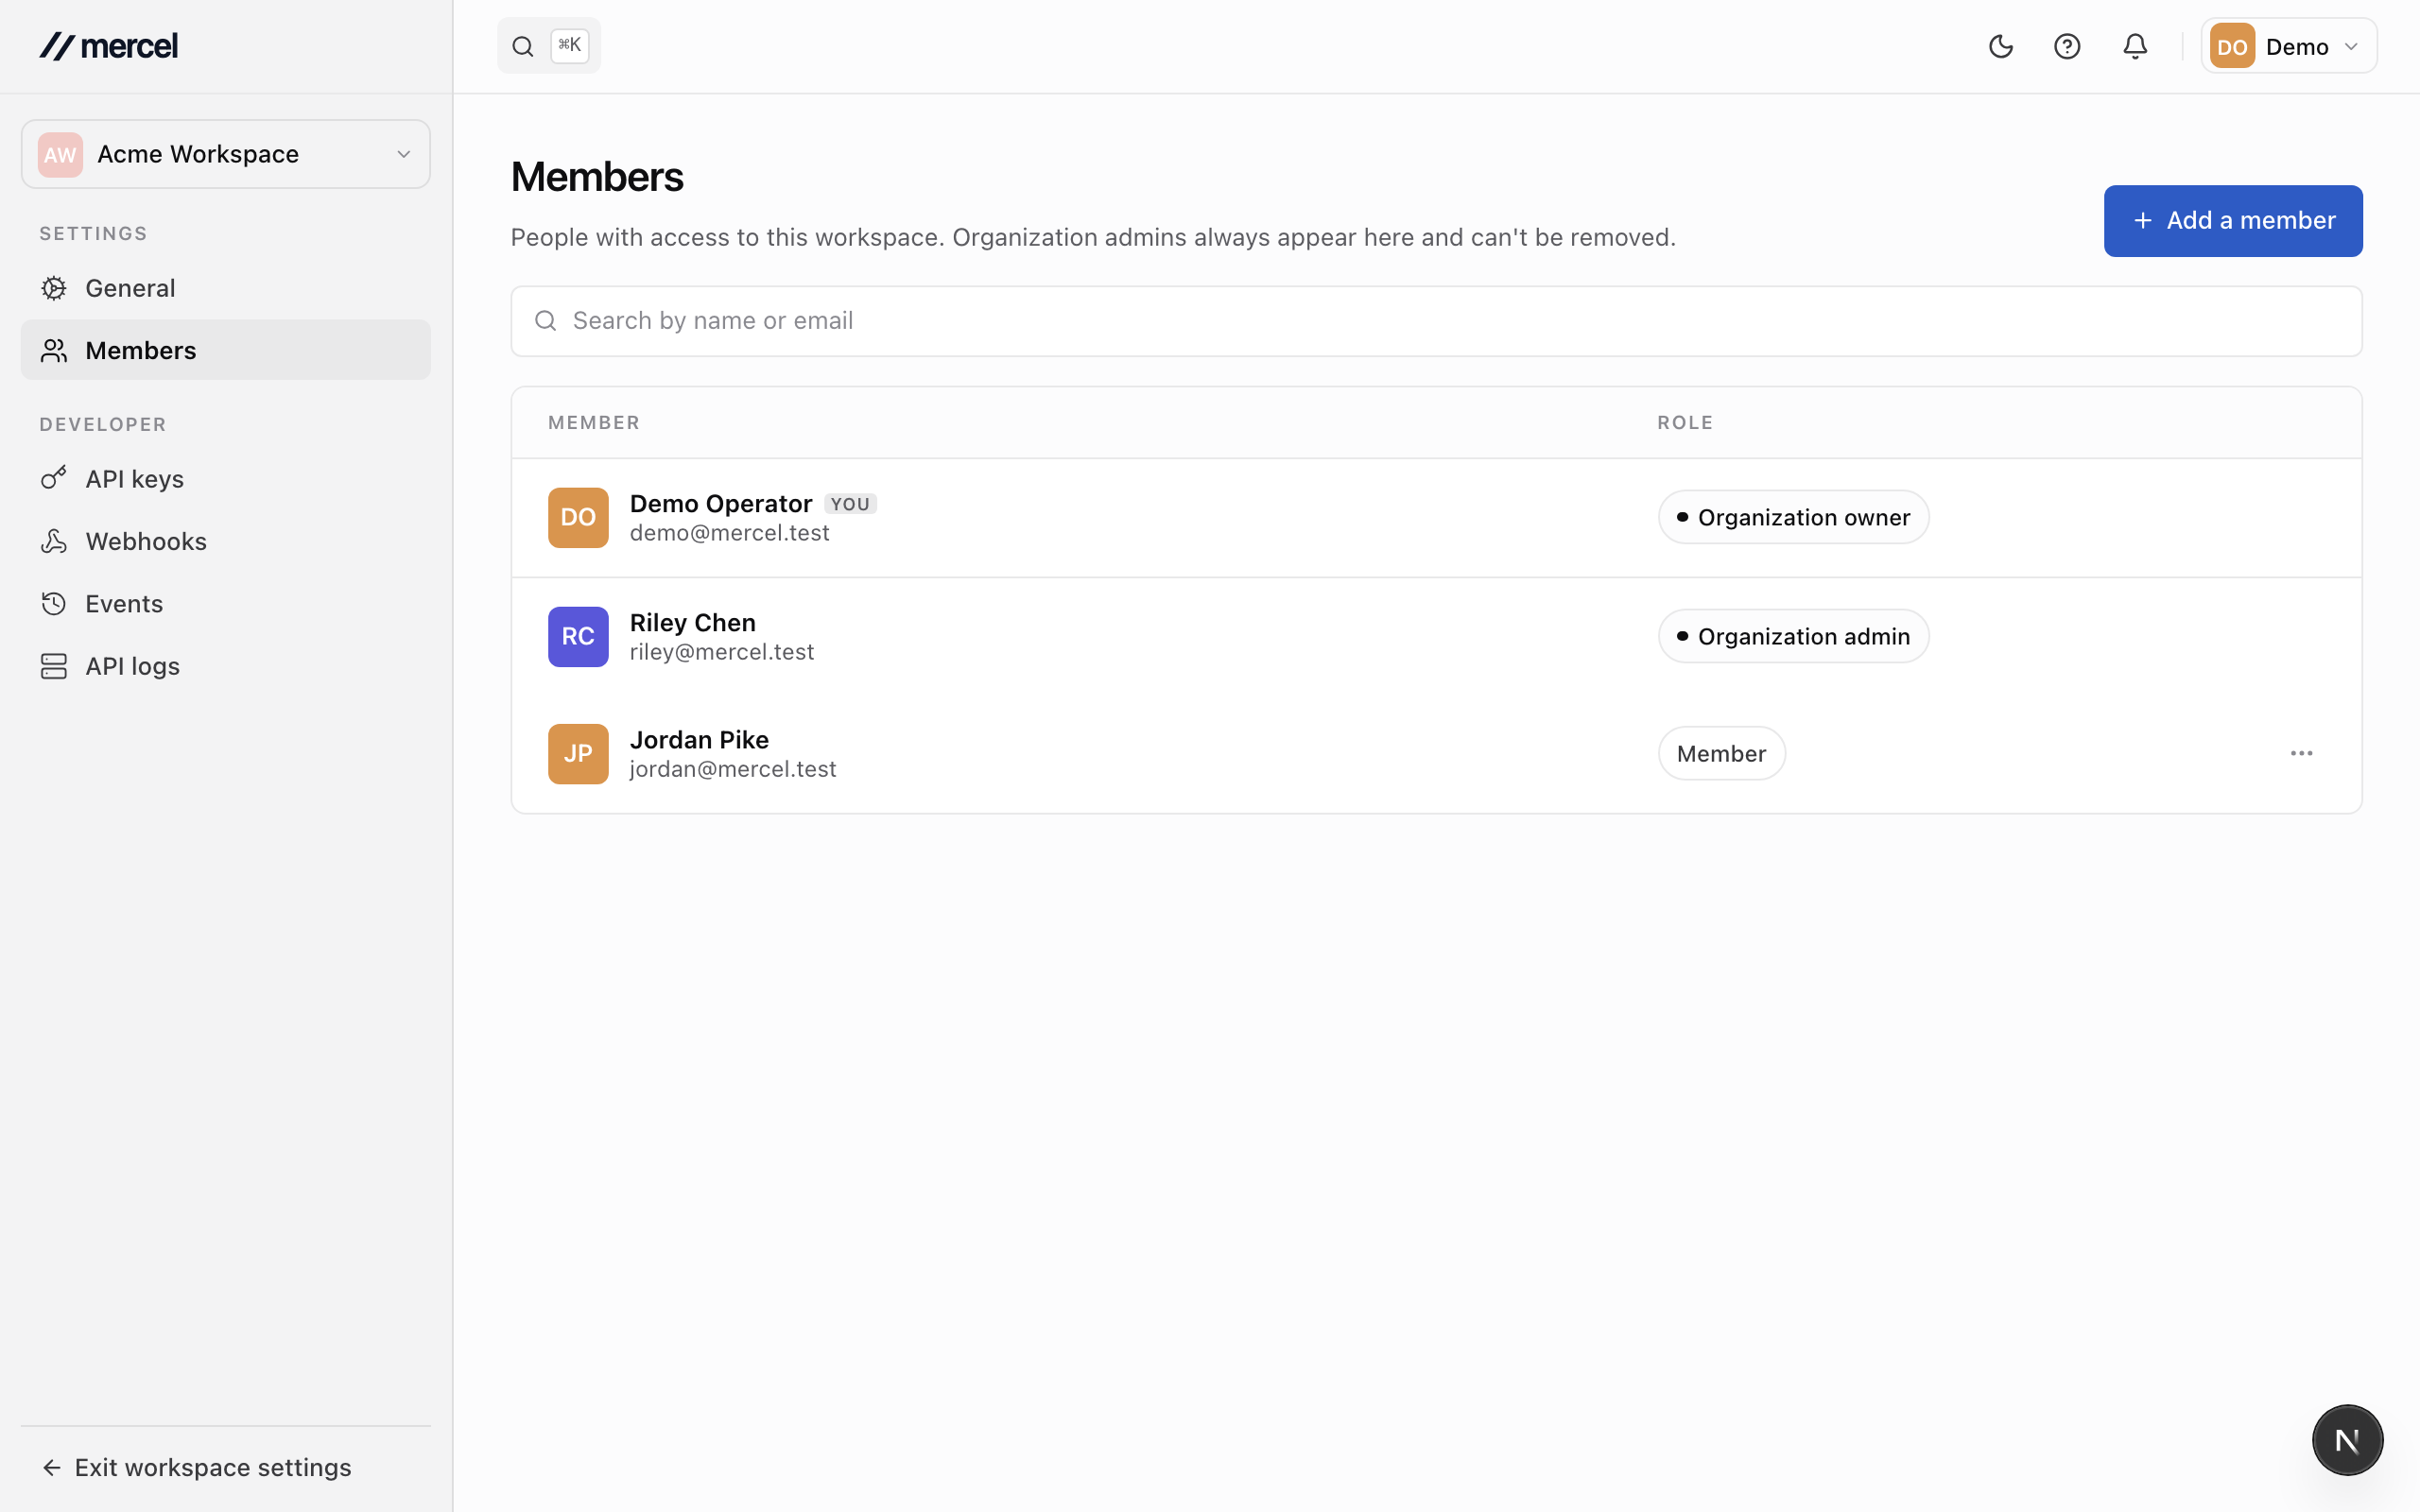The height and width of the screenshot is (1512, 2420).
Task: Click the Demo Operator name
Action: coord(720,503)
